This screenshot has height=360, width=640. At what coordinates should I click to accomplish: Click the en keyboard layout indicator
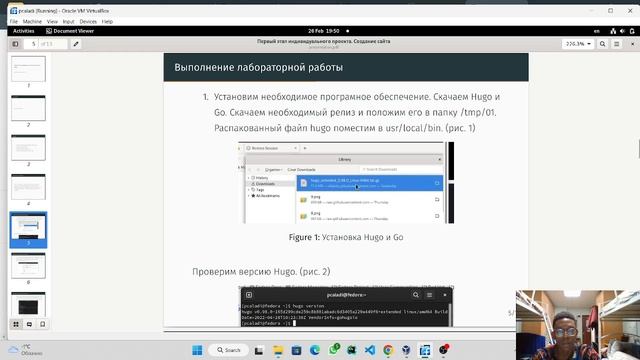pos(597,31)
